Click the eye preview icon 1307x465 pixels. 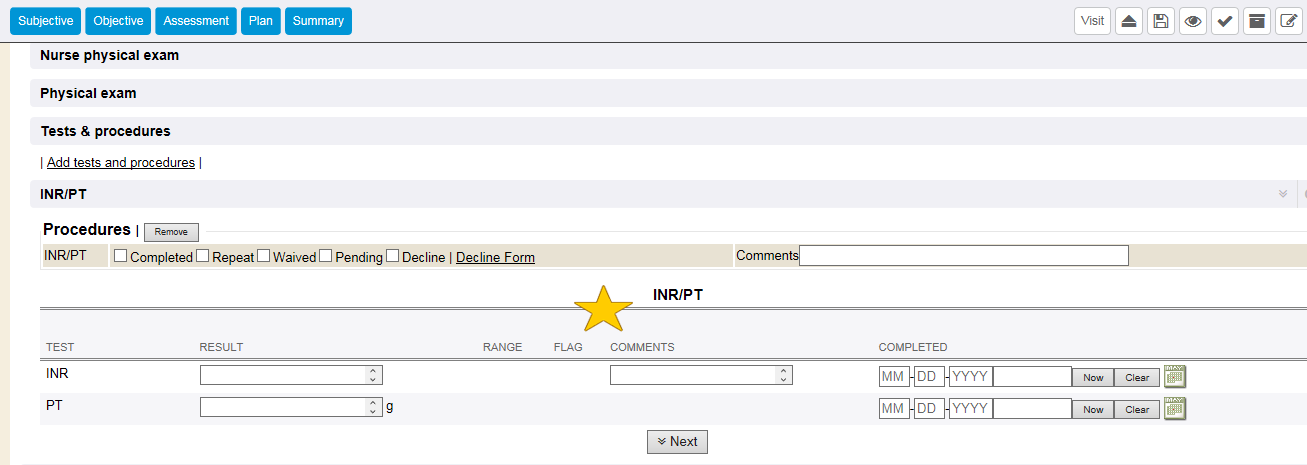(x=1192, y=21)
